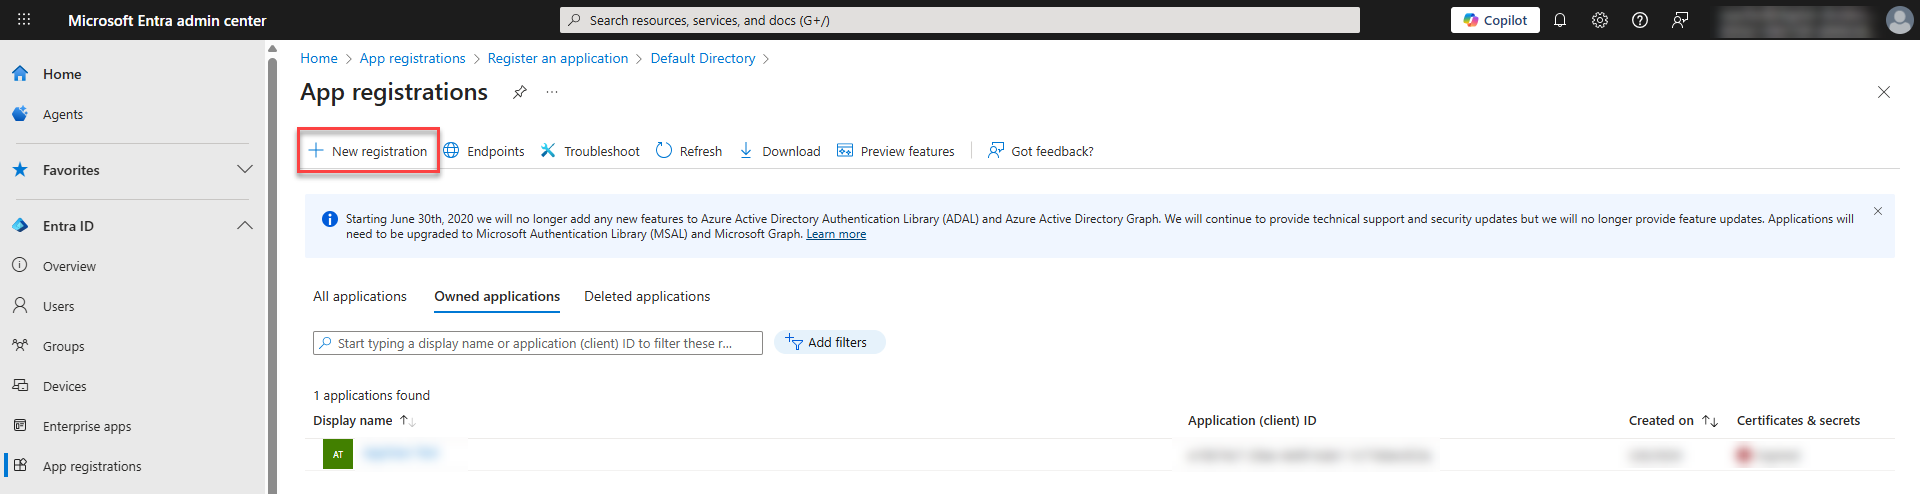The height and width of the screenshot is (494, 1920).
Task: Click New registration
Action: click(x=368, y=151)
